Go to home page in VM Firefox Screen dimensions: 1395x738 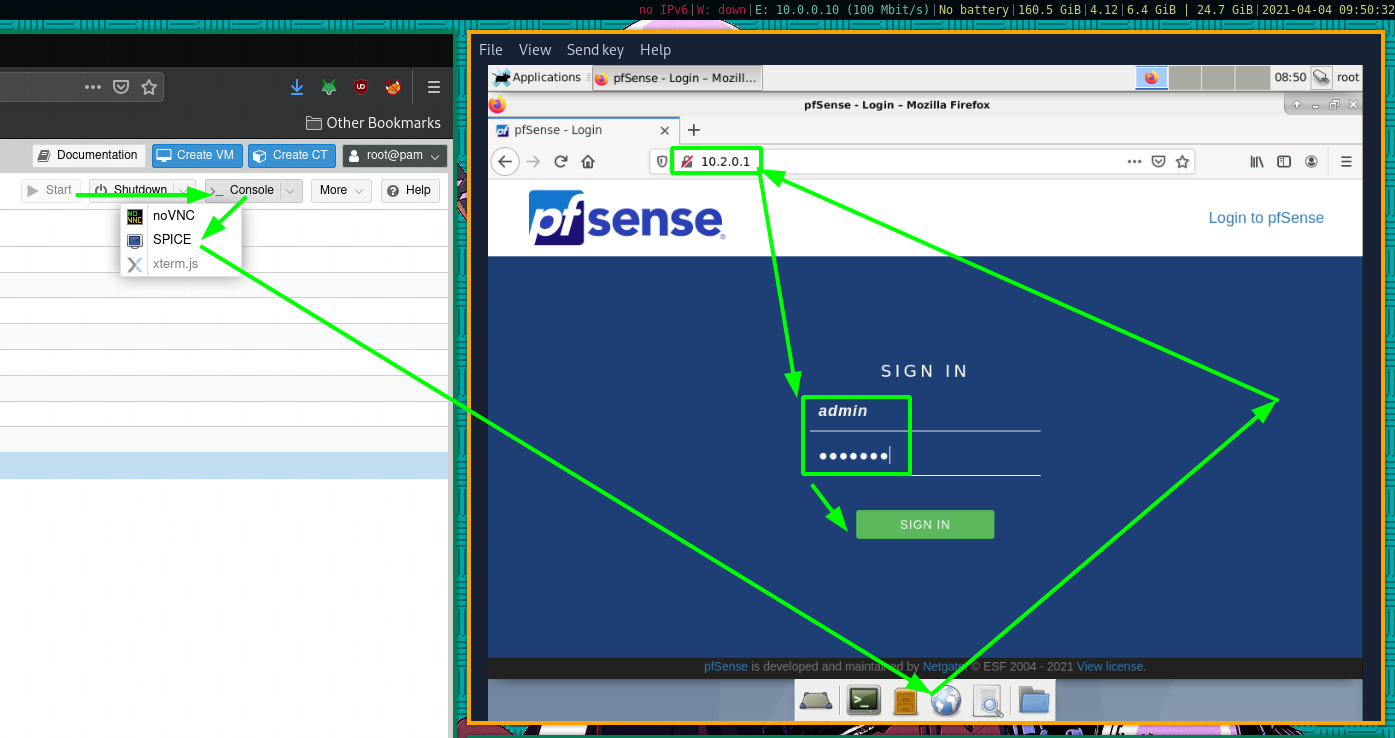pyautogui.click(x=588, y=161)
